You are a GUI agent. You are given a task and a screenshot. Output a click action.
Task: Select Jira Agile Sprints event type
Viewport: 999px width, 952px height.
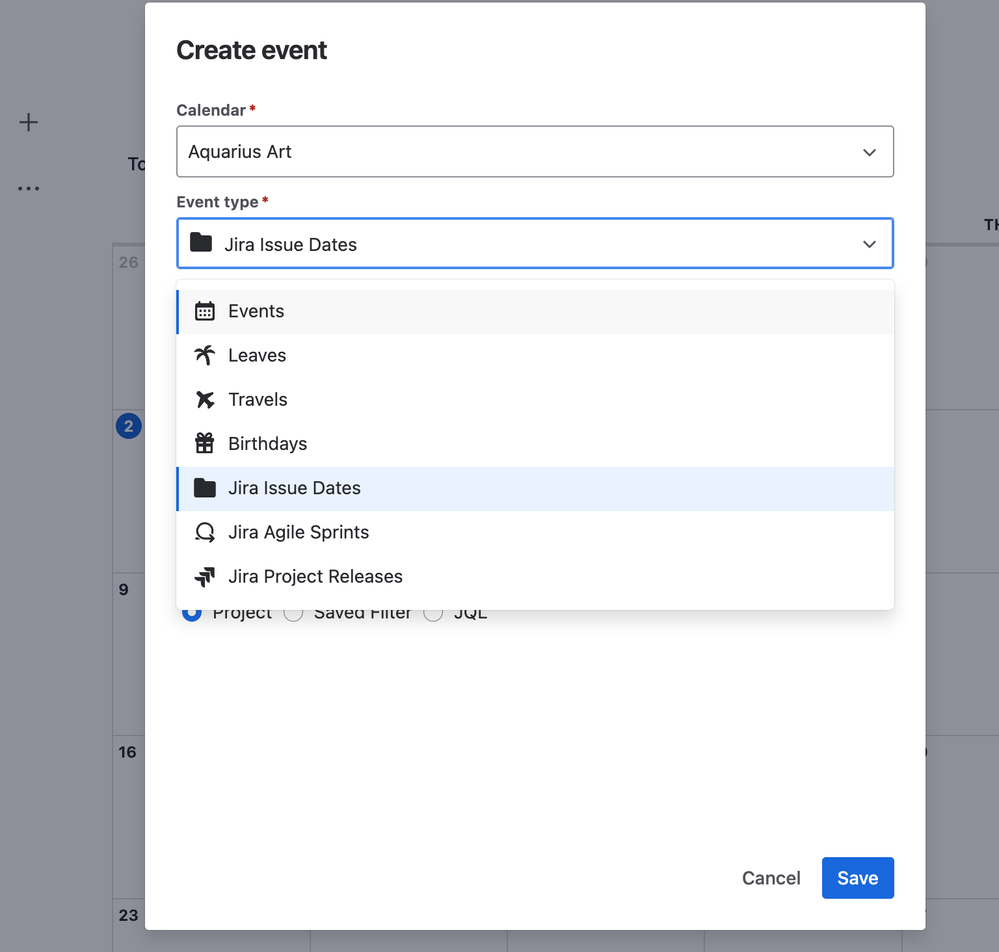[535, 533]
